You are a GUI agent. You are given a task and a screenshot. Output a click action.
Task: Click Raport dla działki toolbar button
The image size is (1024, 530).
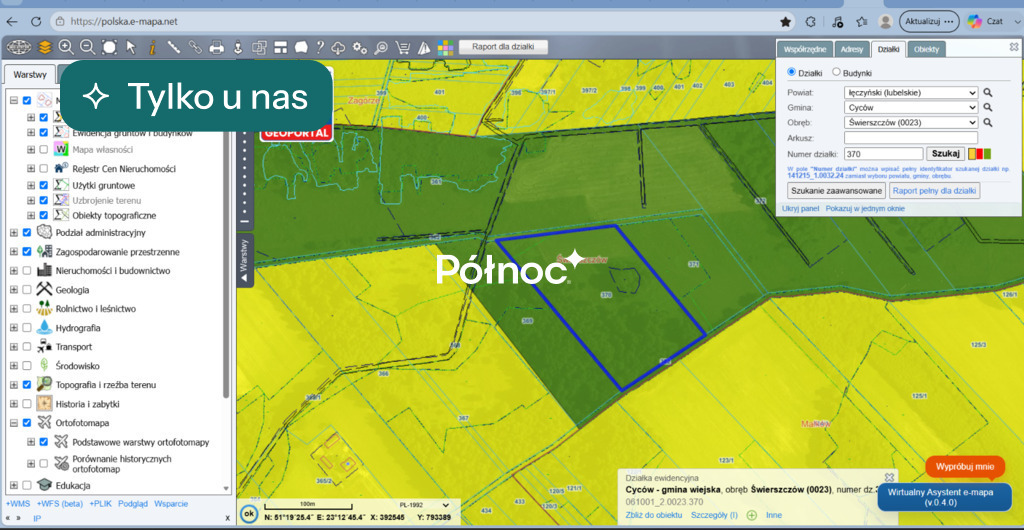click(x=504, y=47)
